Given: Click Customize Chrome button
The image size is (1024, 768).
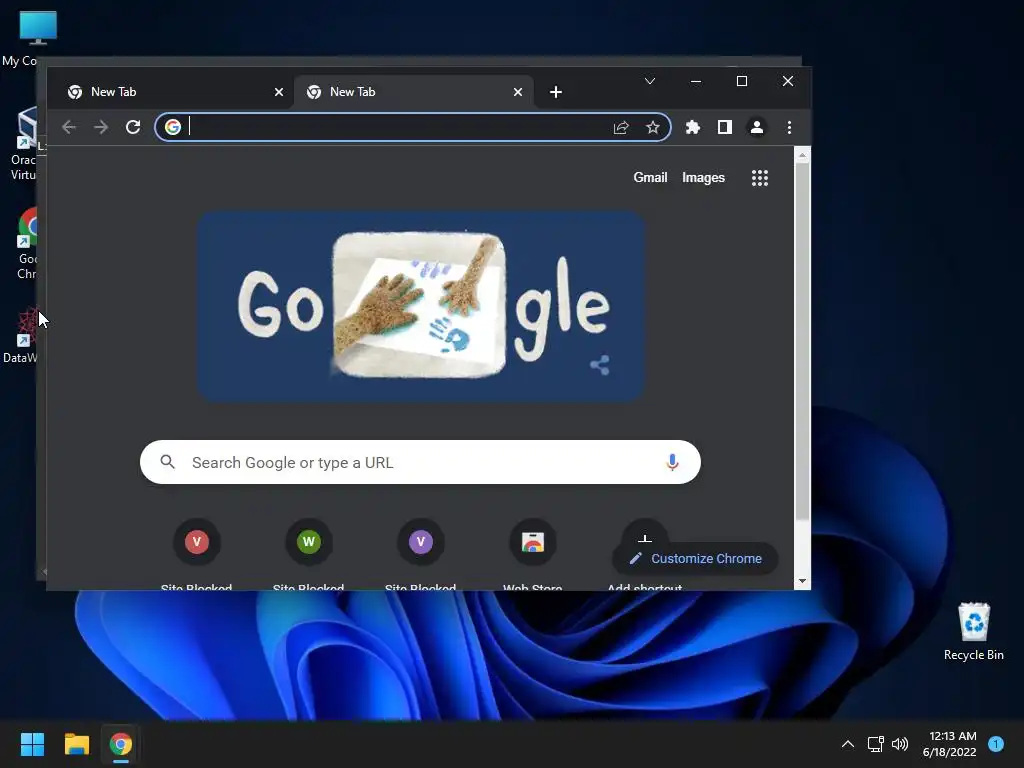Looking at the screenshot, I should pyautogui.click(x=696, y=558).
